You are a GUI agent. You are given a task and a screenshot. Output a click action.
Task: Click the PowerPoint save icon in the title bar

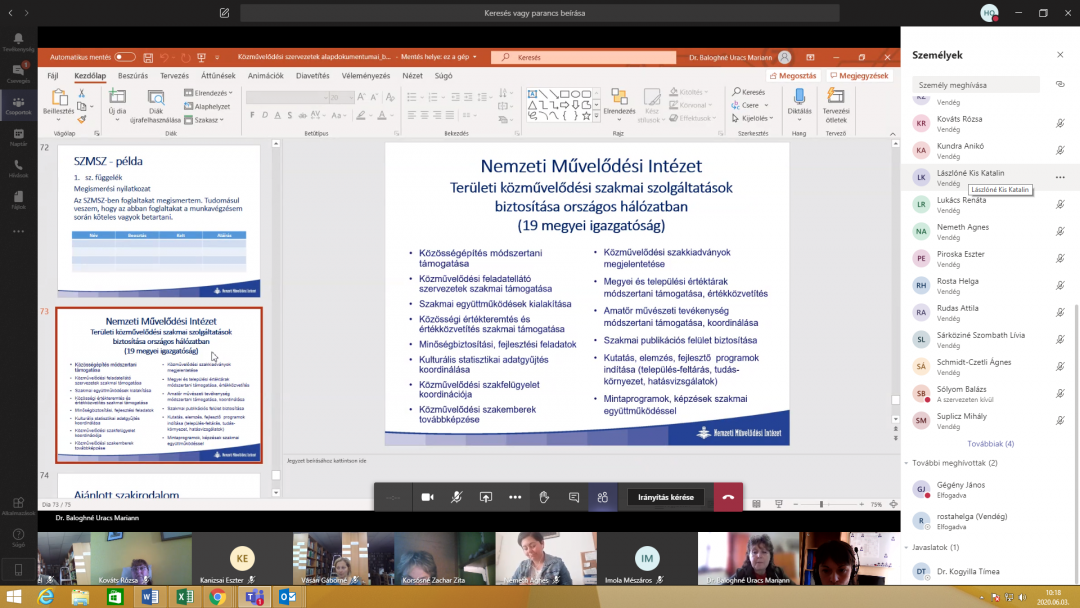148,57
